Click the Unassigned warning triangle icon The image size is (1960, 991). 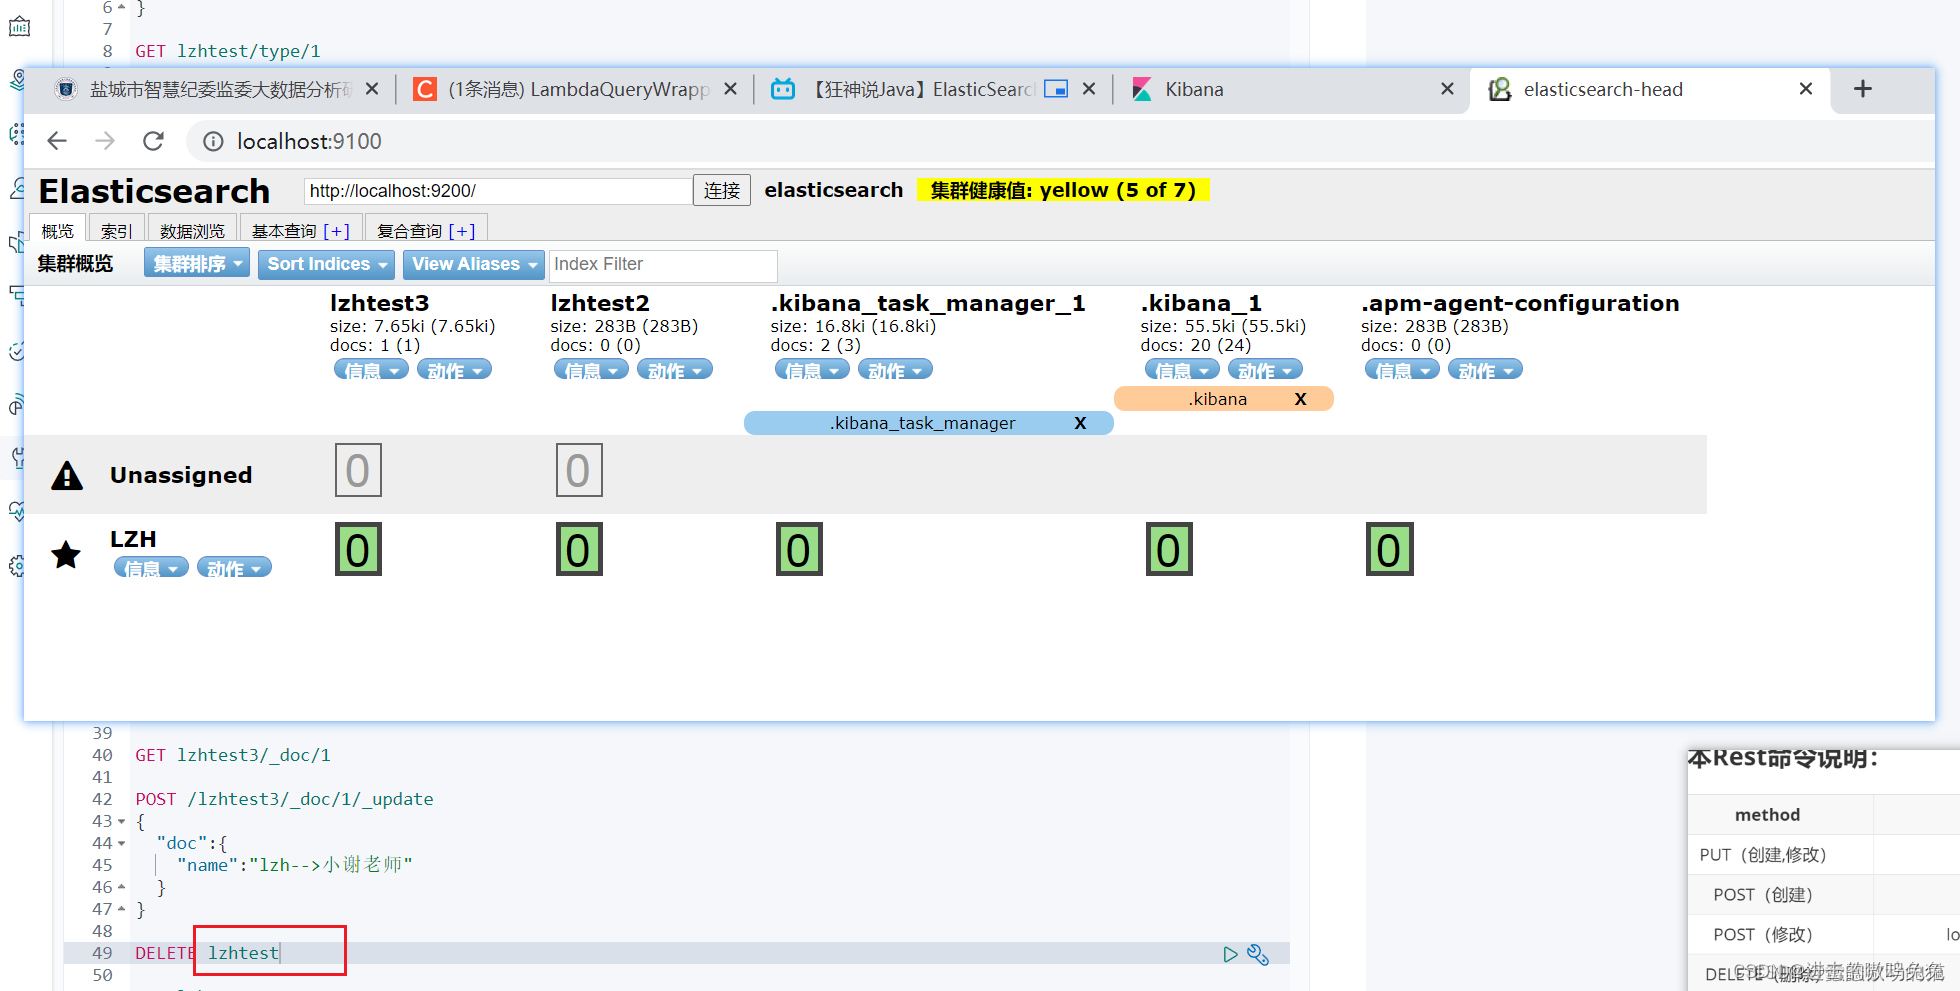[67, 475]
